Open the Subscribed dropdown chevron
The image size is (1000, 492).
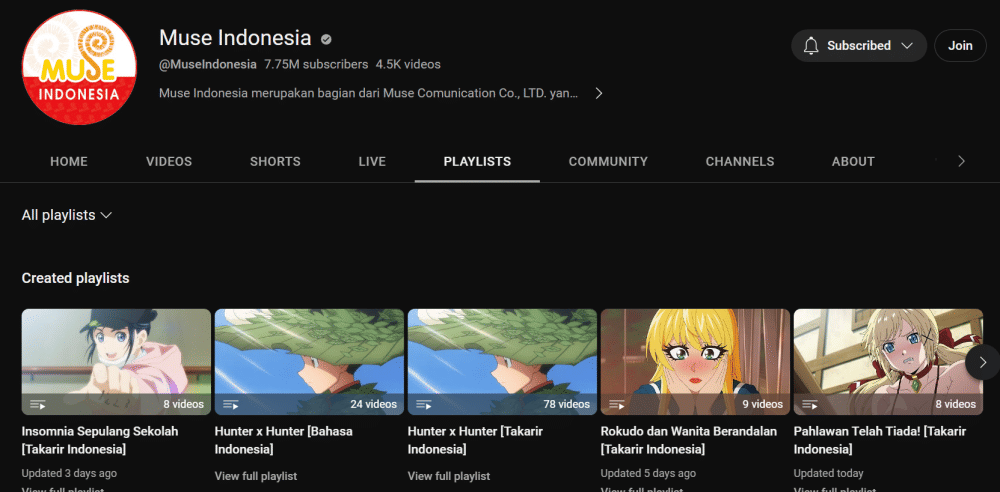click(x=907, y=46)
